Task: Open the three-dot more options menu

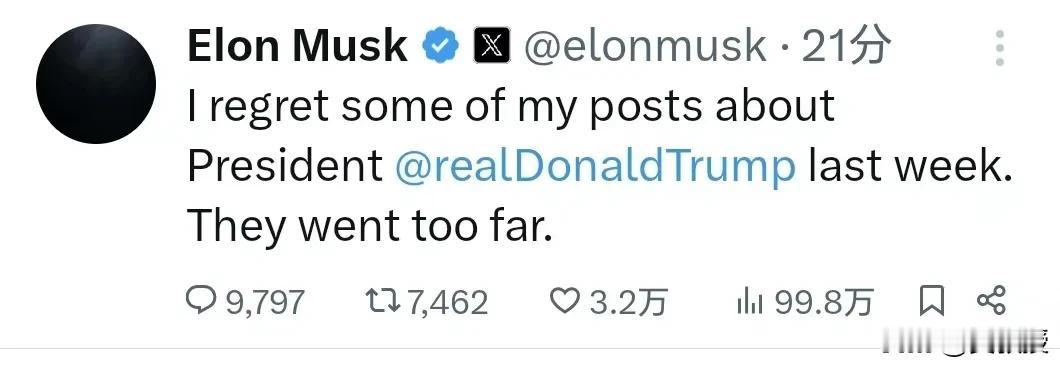Action: (999, 48)
